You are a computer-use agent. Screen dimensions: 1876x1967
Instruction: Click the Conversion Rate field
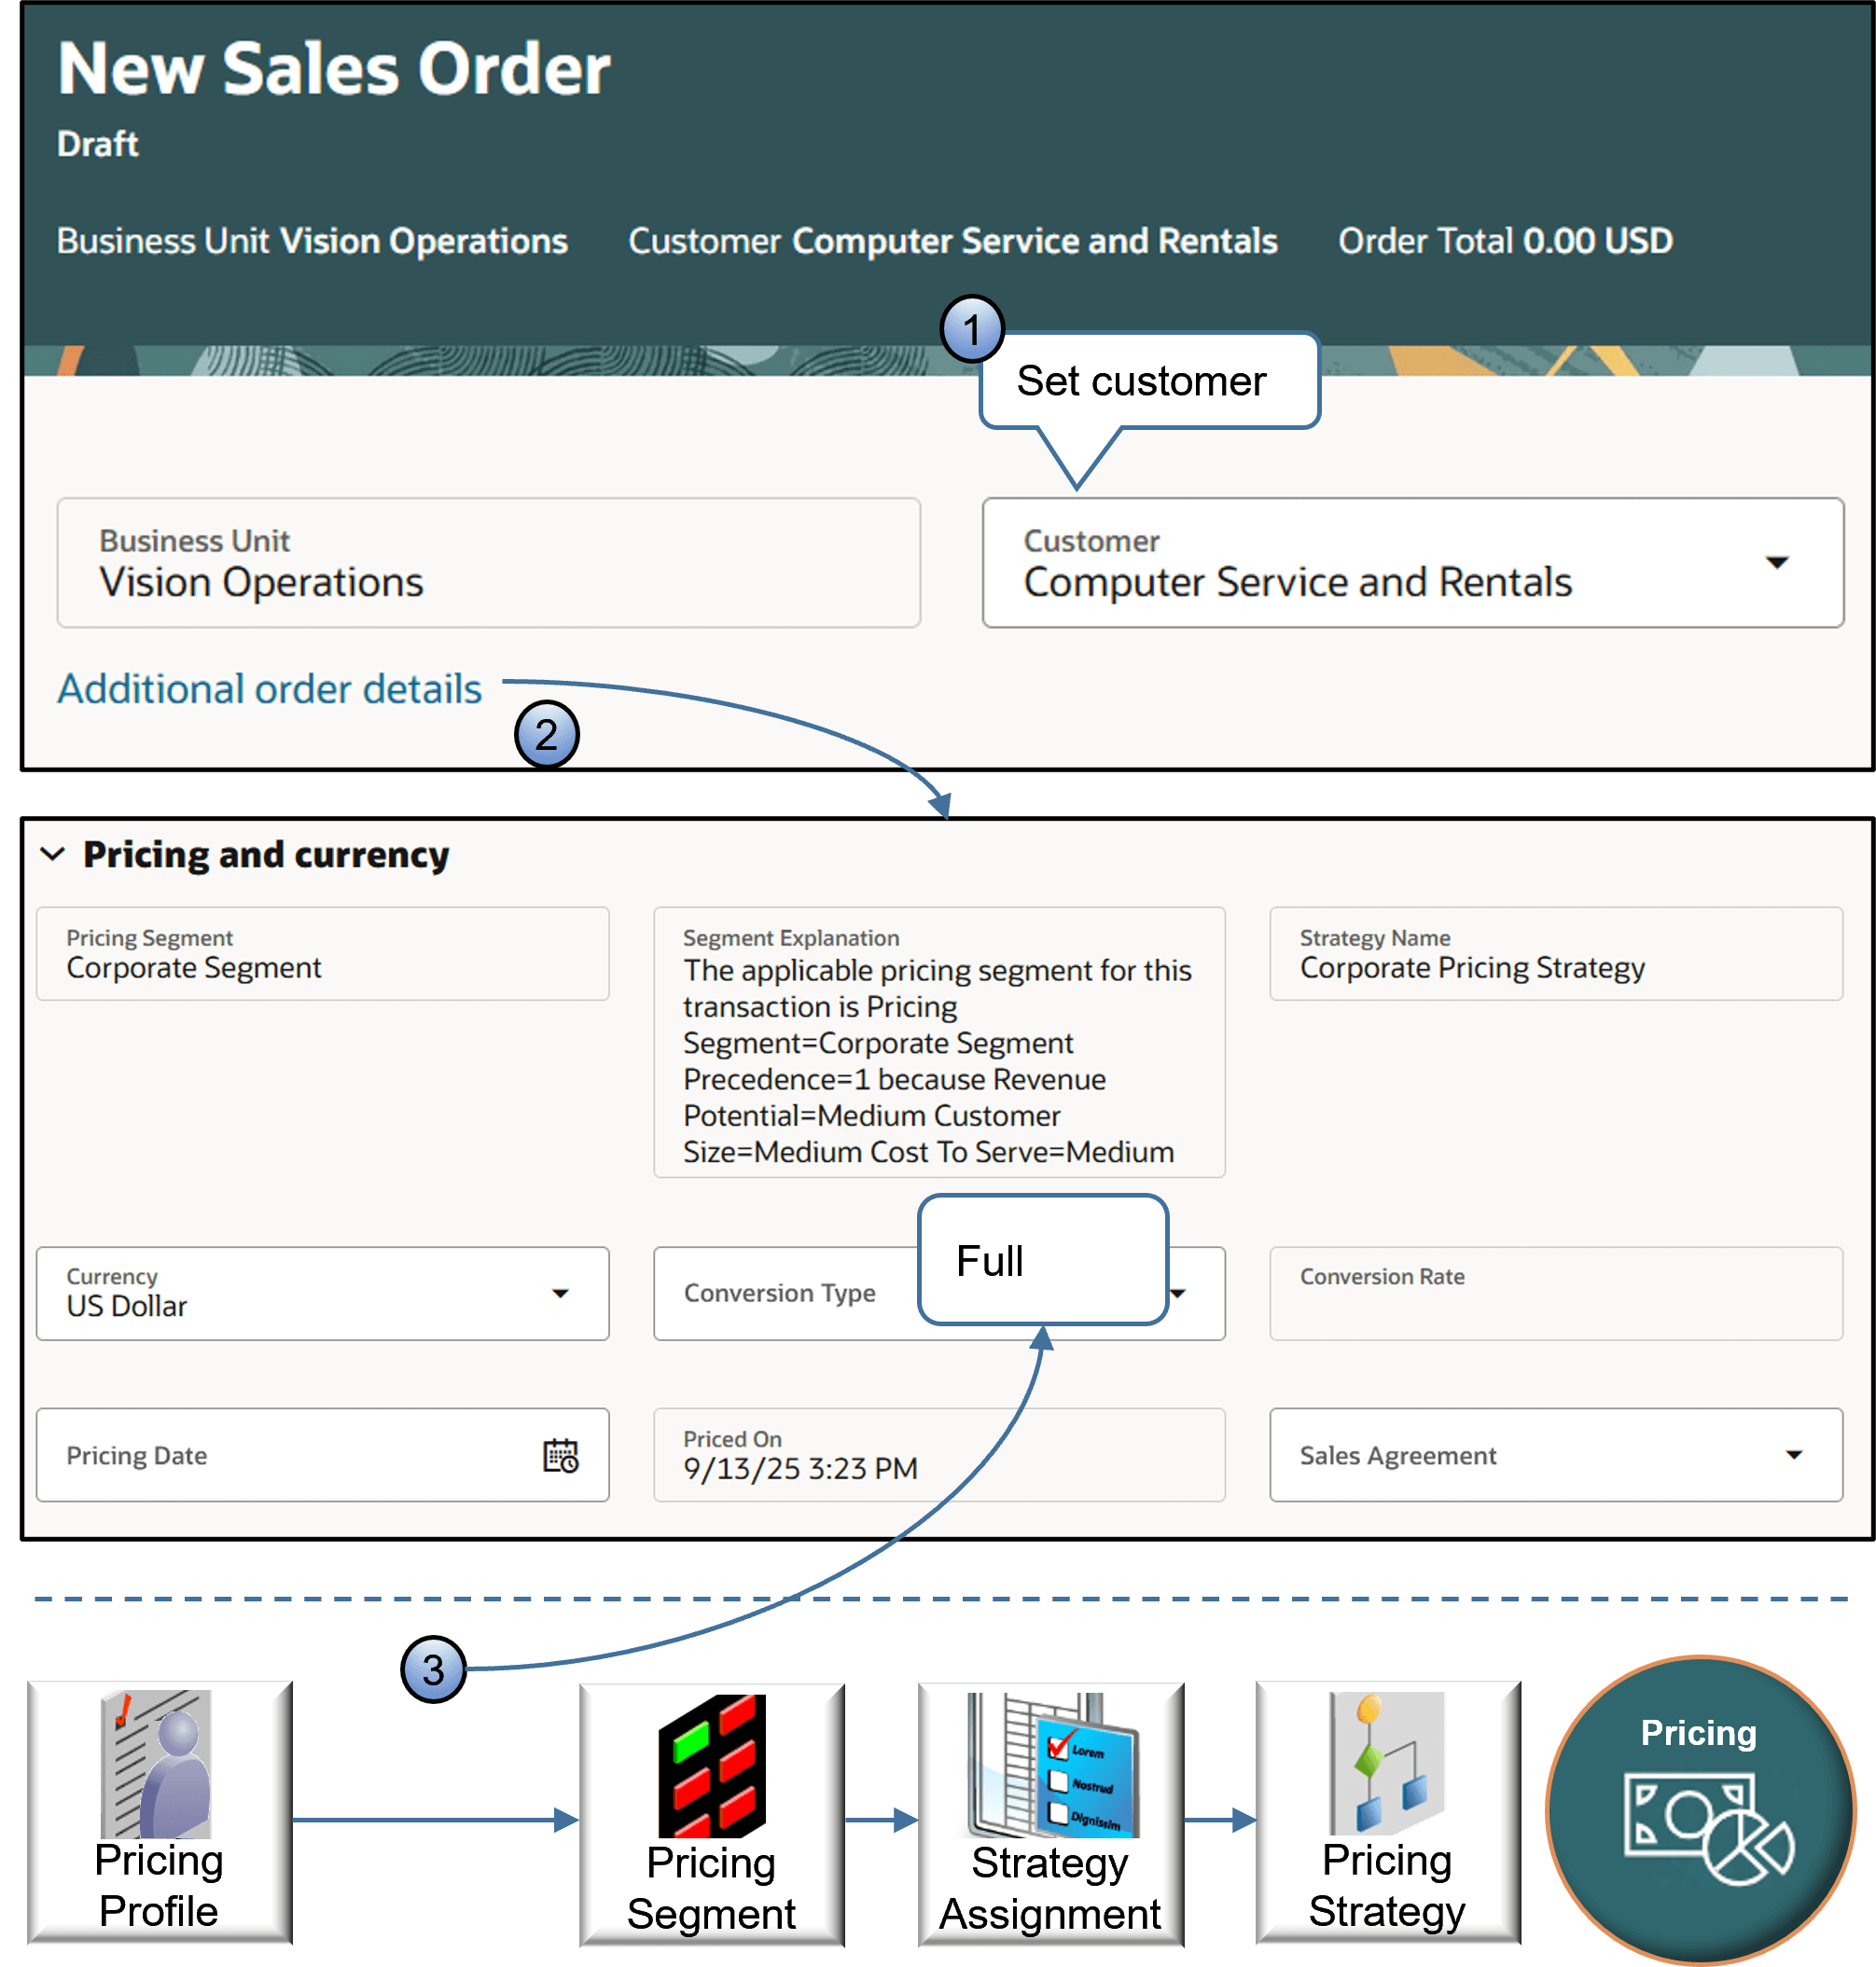tap(1555, 1293)
